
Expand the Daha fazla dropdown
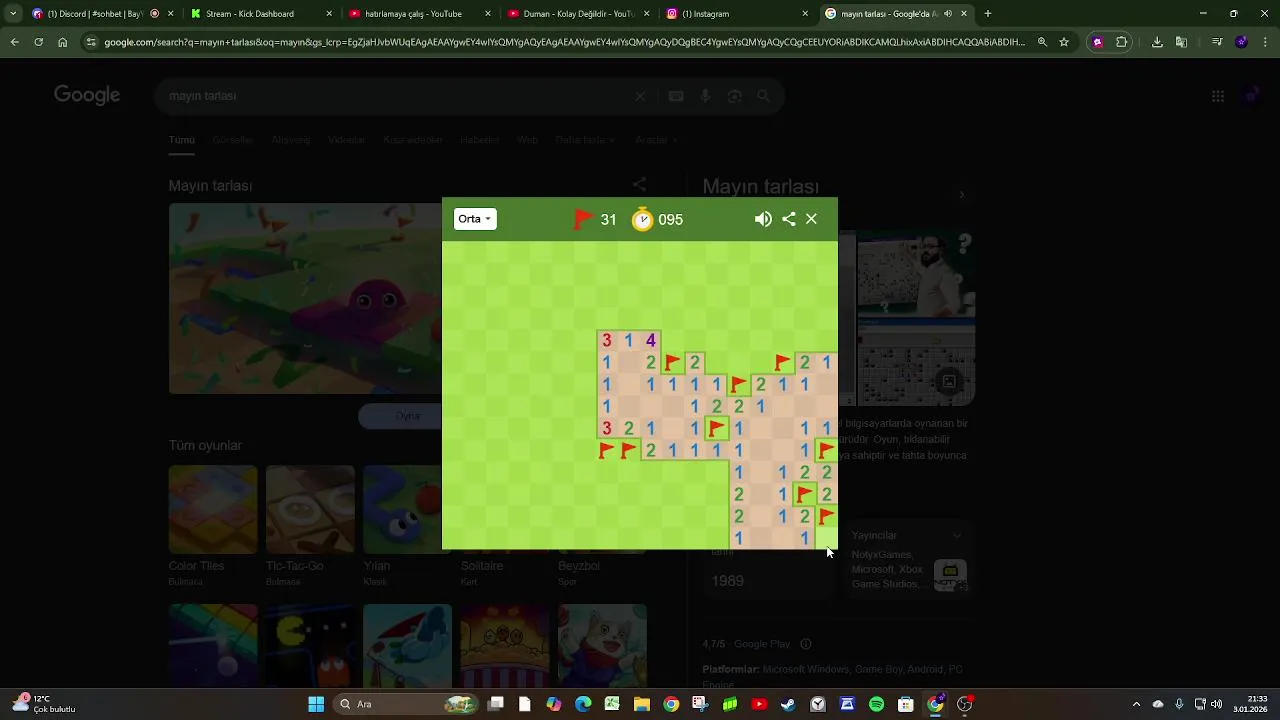pyautogui.click(x=584, y=140)
